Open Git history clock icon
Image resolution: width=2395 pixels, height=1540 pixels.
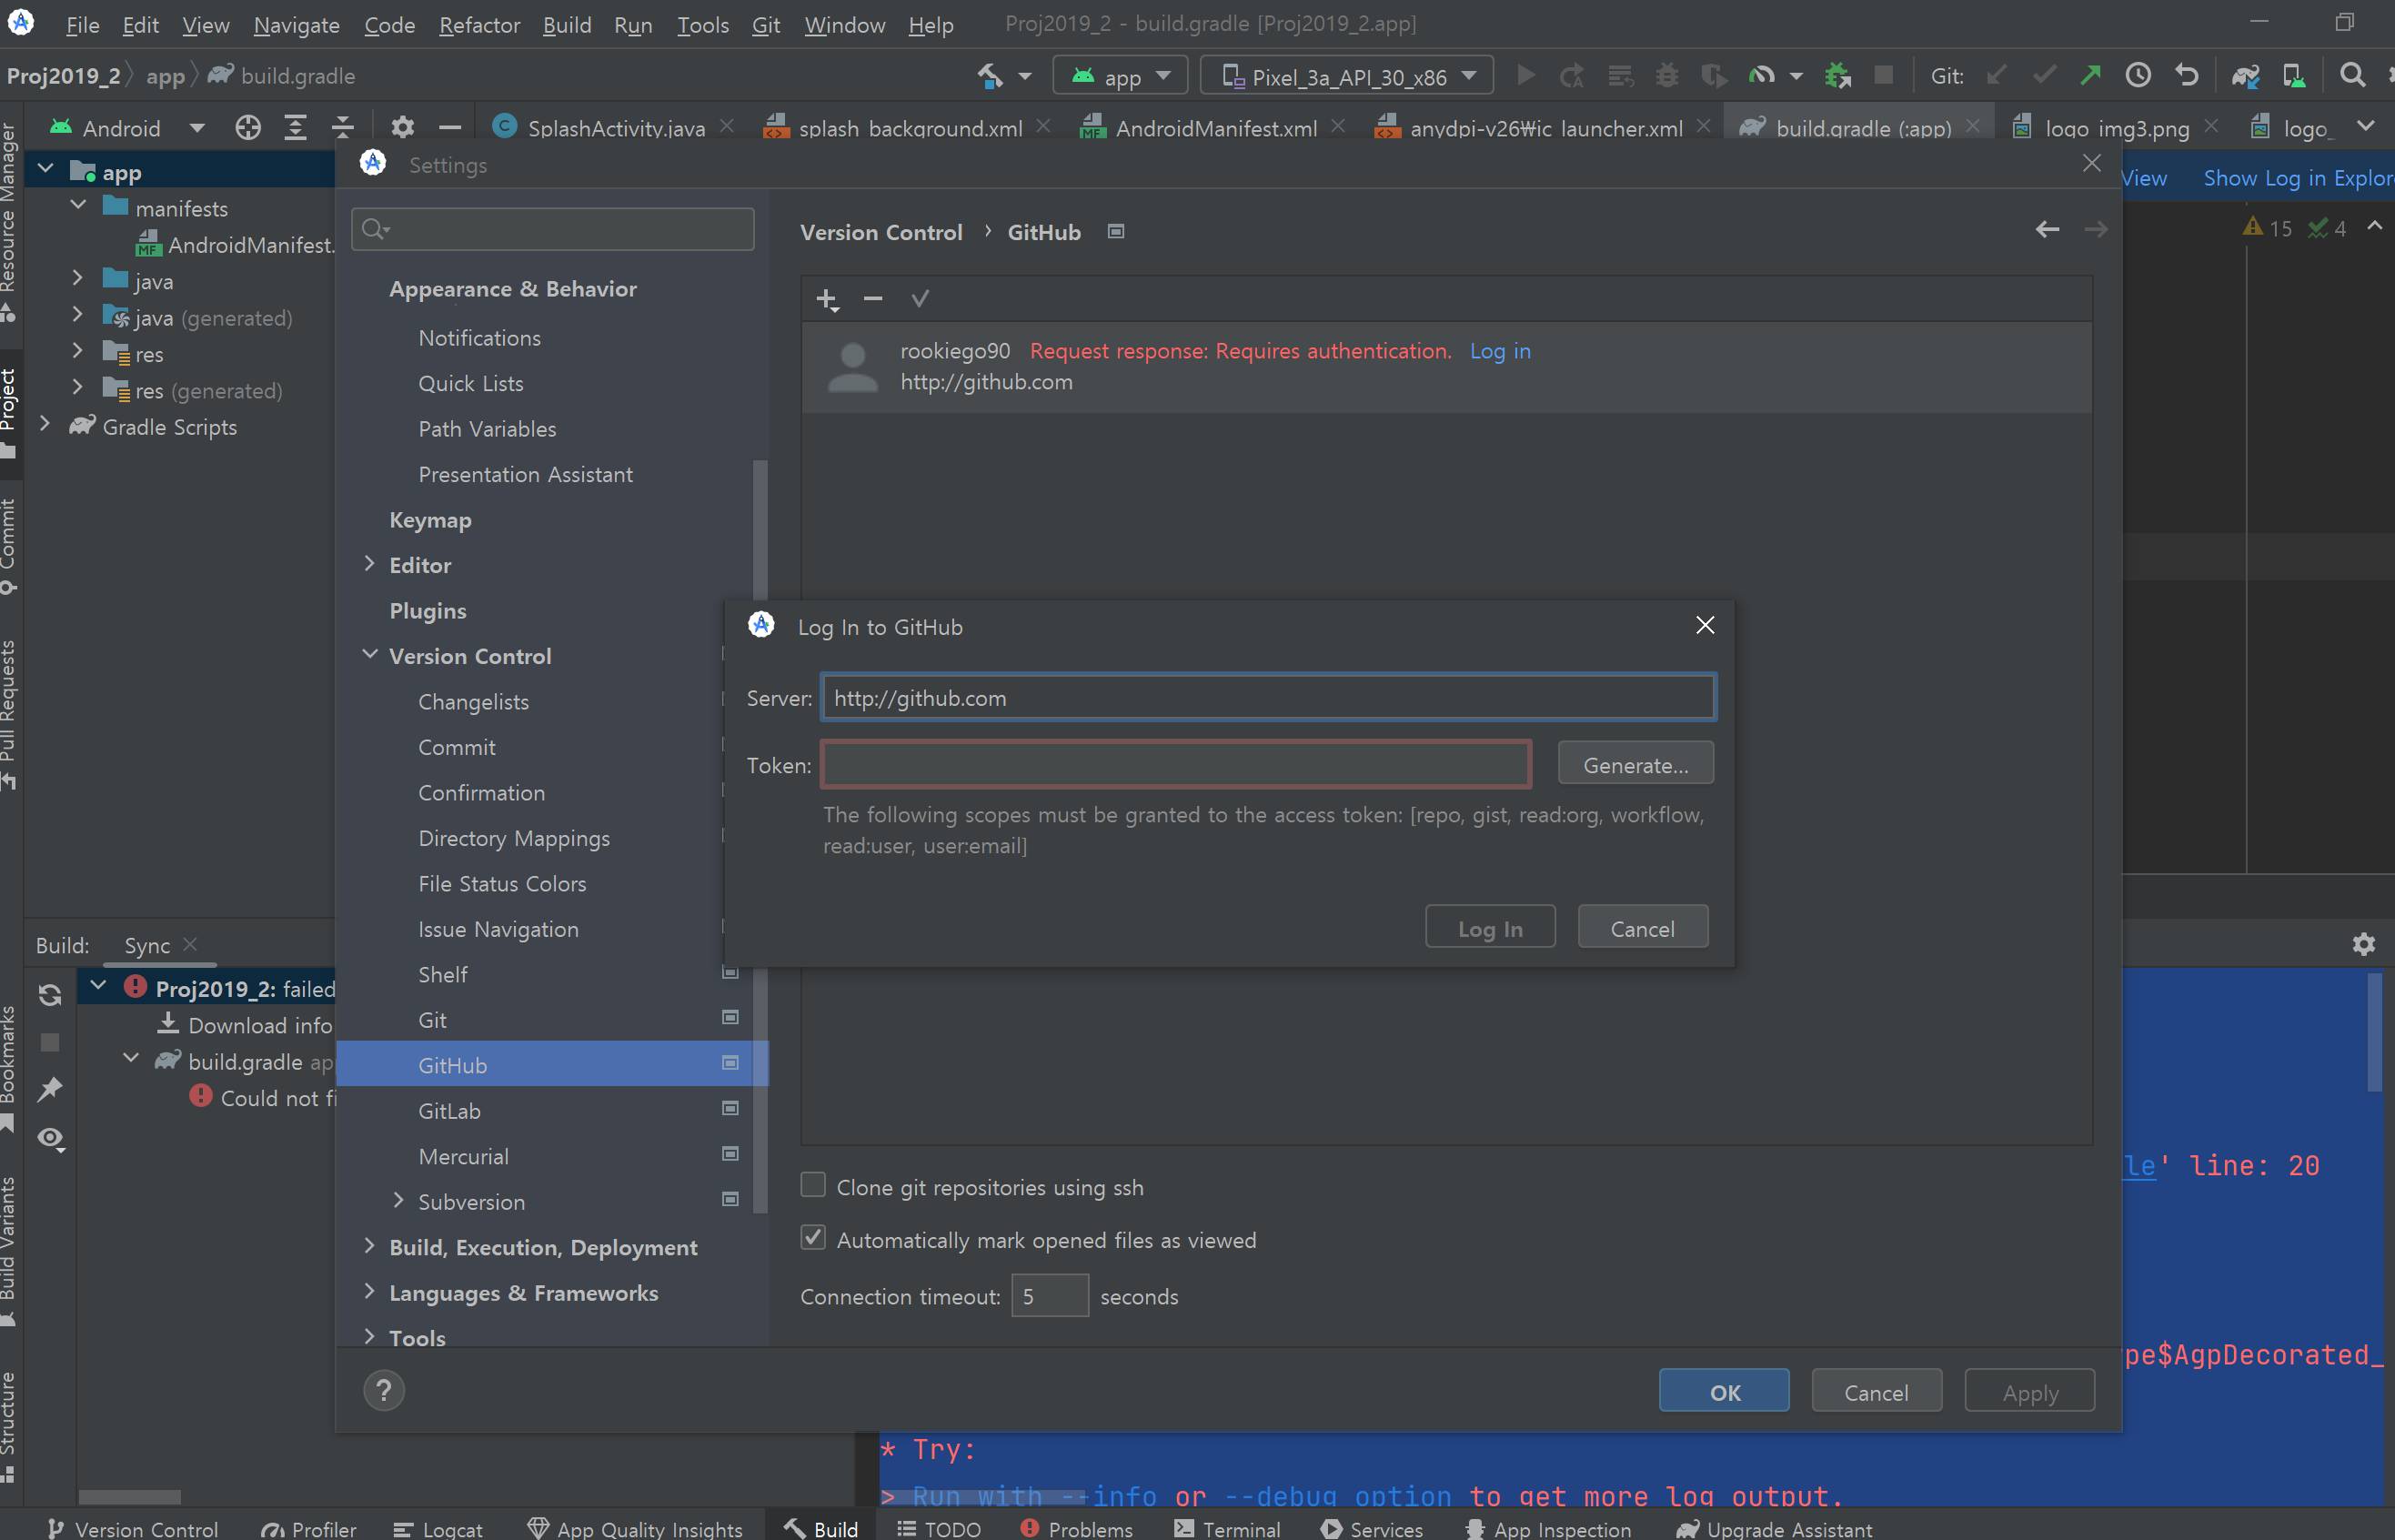coord(2138,76)
